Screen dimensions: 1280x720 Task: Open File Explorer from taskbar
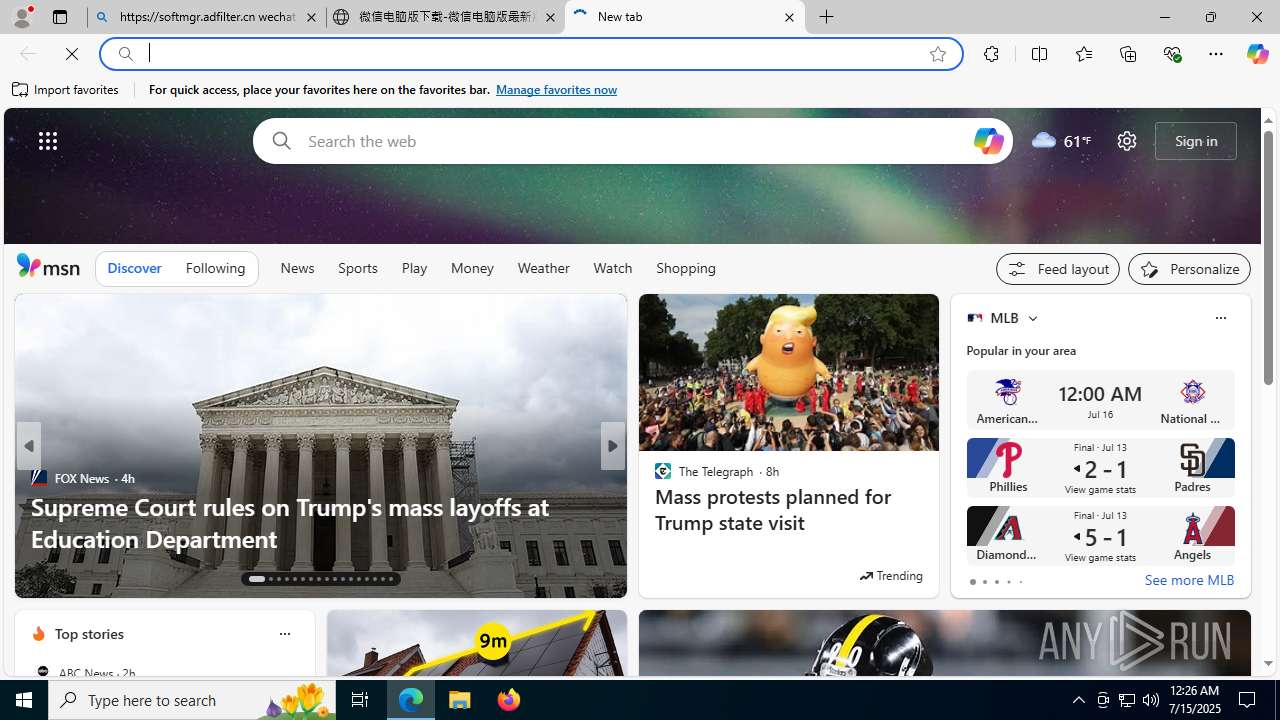[460, 700]
